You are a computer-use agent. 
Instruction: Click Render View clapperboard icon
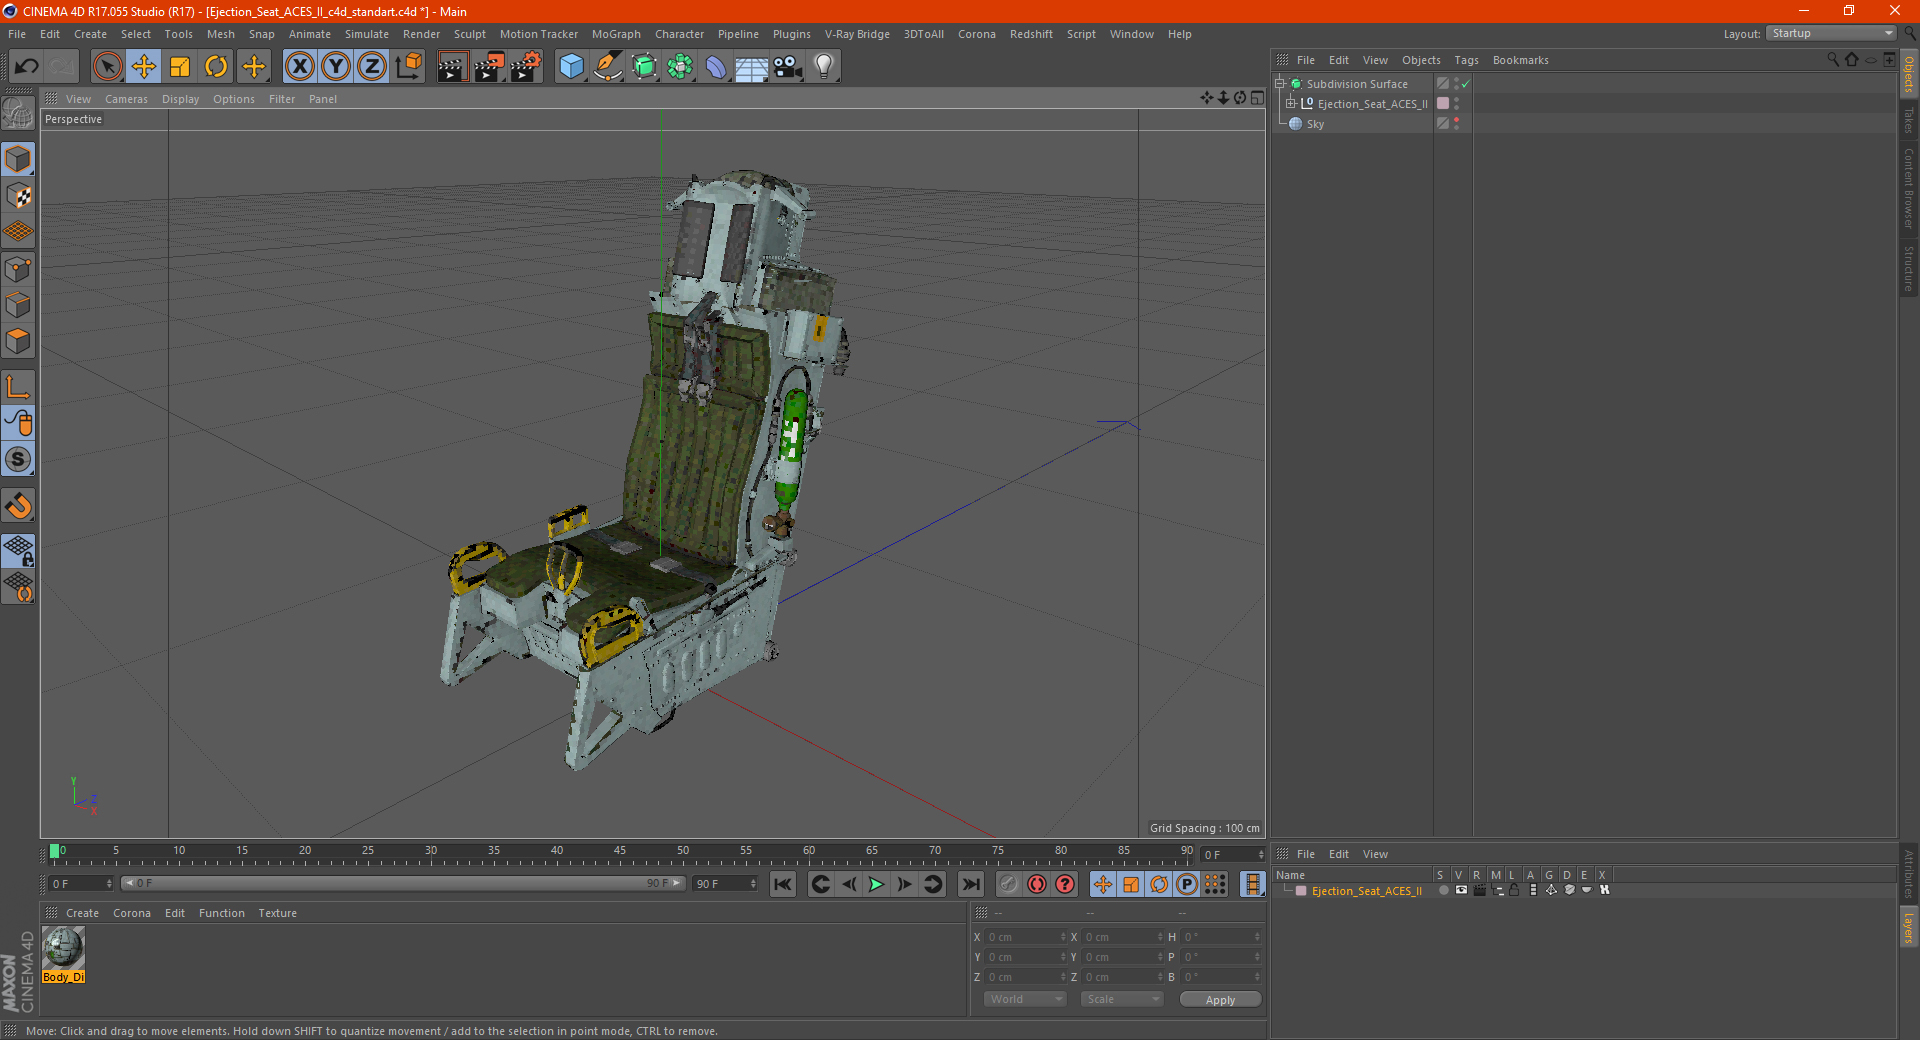pyautogui.click(x=452, y=66)
